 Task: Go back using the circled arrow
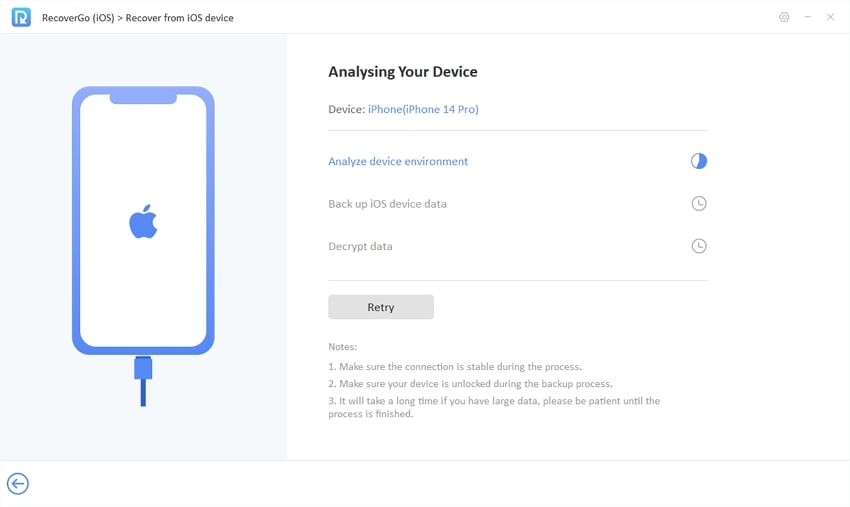(18, 484)
